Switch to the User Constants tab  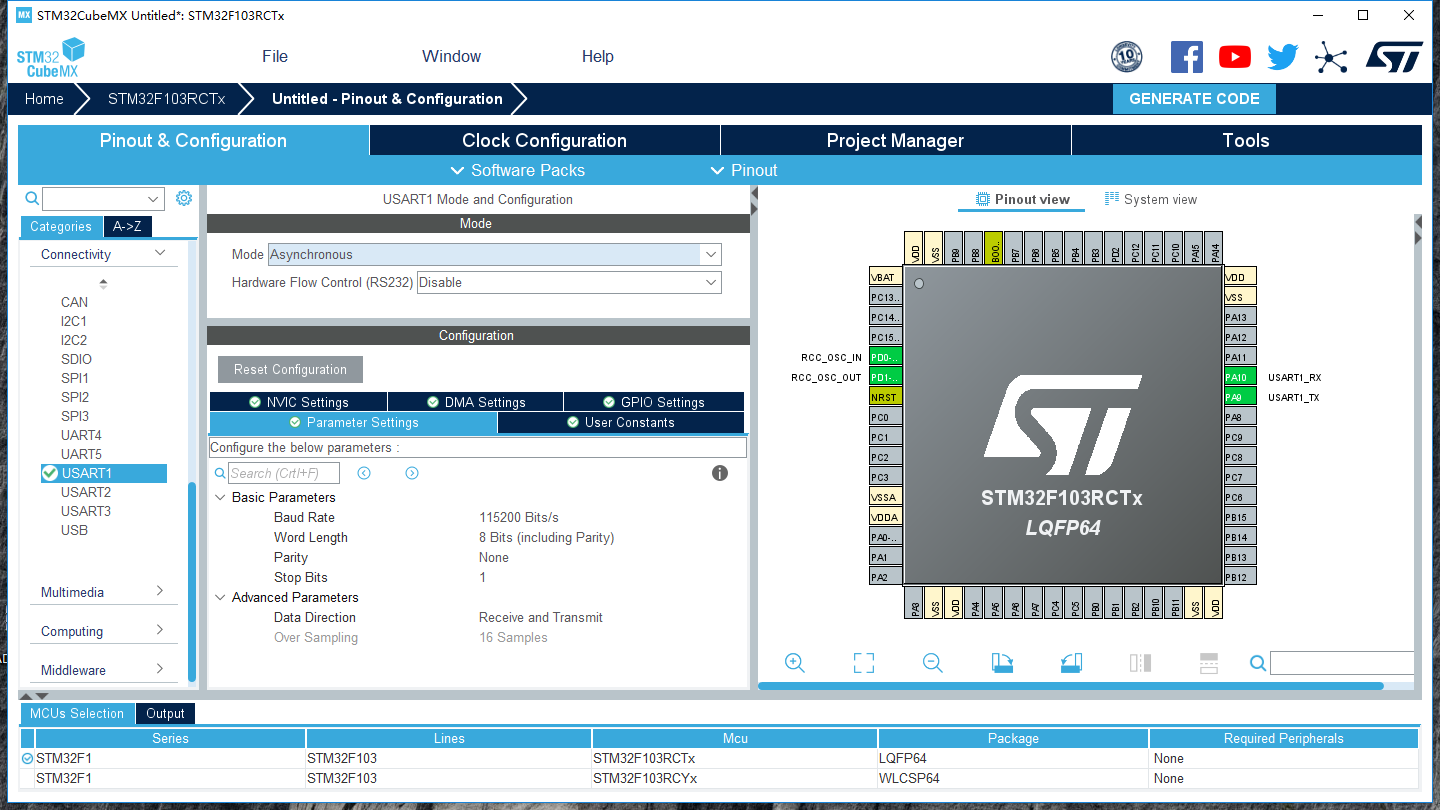pos(621,422)
